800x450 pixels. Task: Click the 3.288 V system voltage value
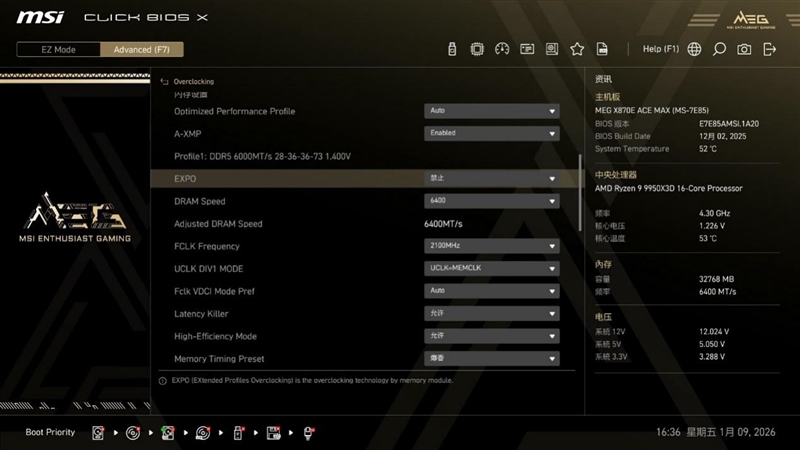pyautogui.click(x=712, y=357)
